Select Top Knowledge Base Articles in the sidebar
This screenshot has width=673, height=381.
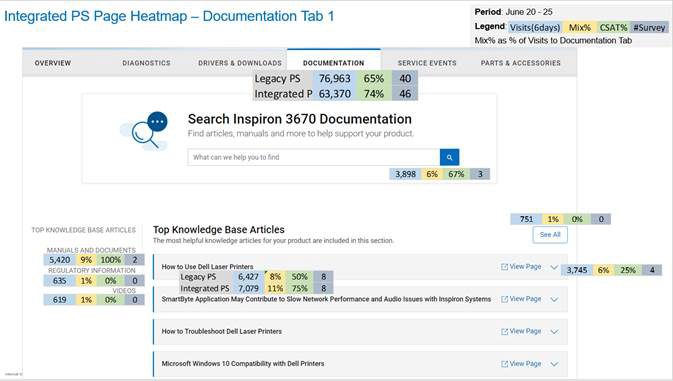84,230
